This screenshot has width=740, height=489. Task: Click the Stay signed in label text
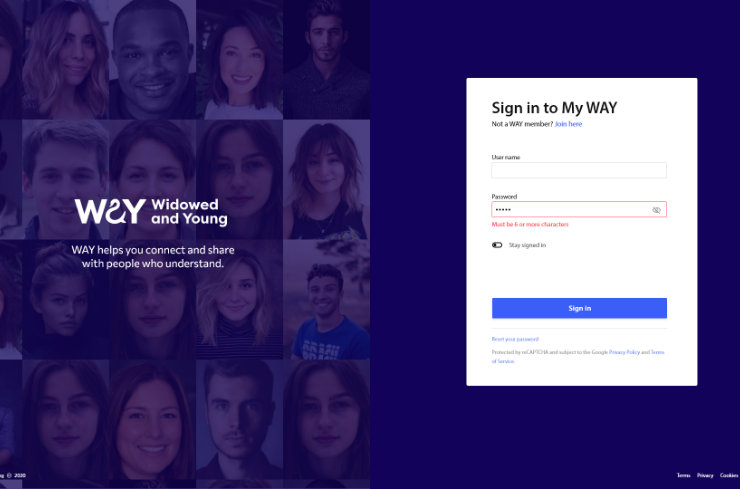coord(527,245)
